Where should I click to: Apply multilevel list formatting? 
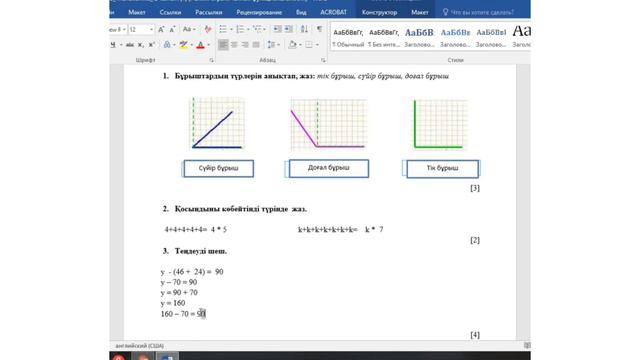coord(257,29)
